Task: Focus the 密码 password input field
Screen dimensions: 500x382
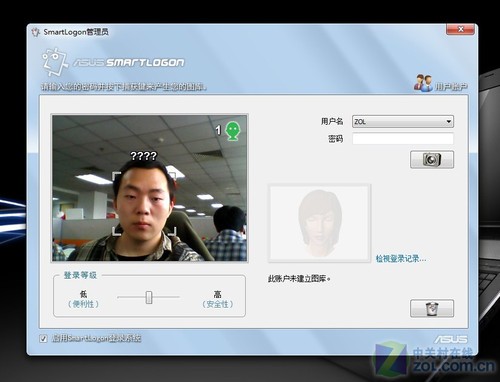Action: [403, 138]
